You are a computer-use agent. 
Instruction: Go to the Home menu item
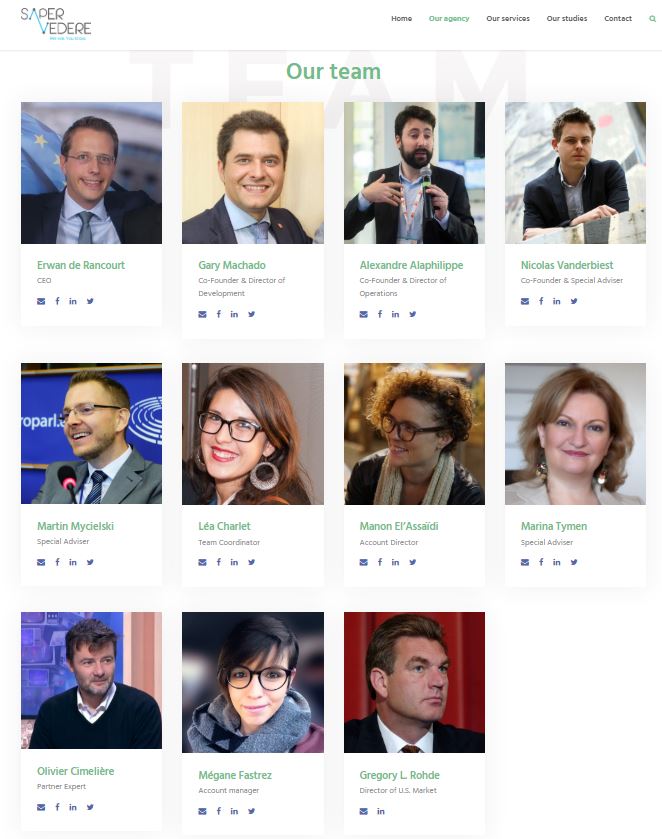coord(401,19)
